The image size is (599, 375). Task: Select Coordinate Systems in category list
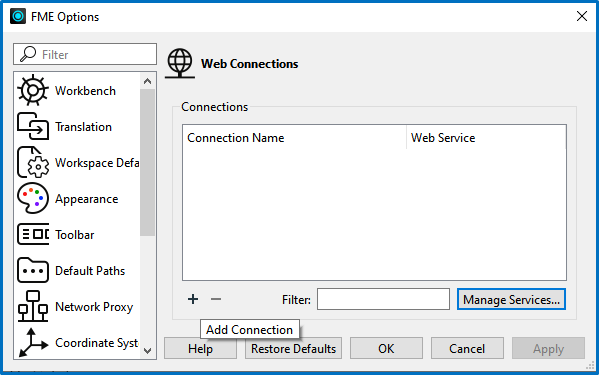point(97,343)
